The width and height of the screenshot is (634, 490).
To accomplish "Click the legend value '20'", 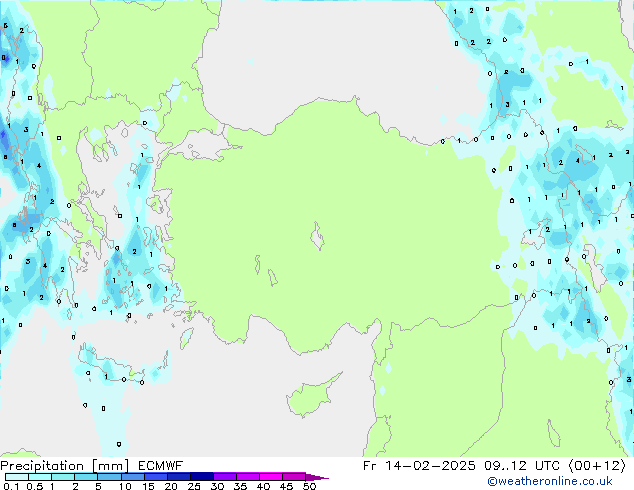I will [171, 486].
